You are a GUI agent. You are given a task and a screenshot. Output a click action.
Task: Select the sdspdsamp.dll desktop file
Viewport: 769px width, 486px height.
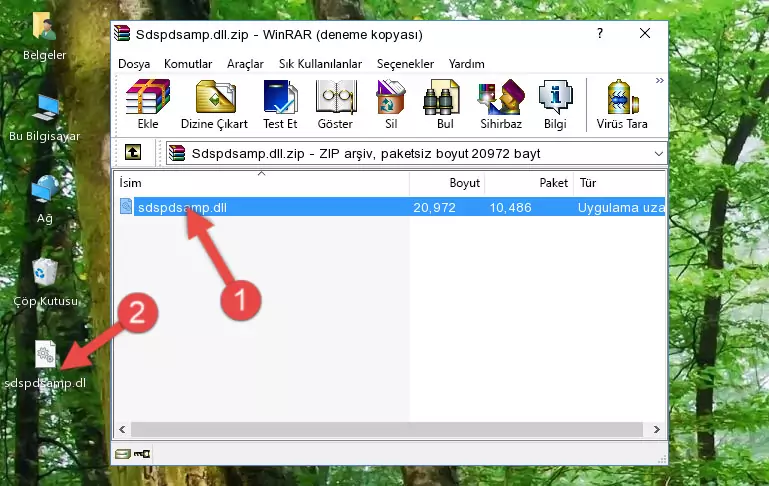point(45,365)
